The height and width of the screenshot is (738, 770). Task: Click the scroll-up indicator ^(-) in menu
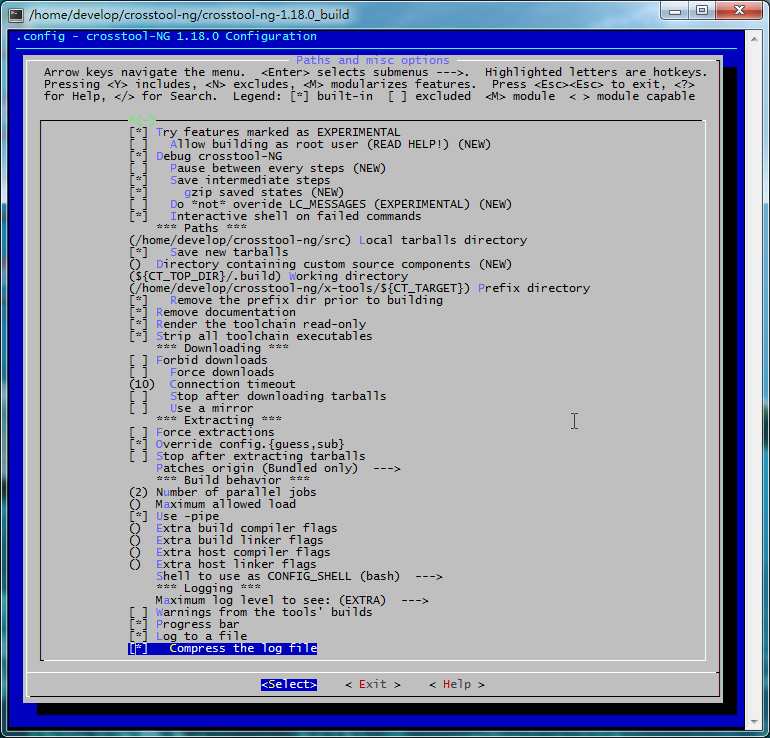142,120
